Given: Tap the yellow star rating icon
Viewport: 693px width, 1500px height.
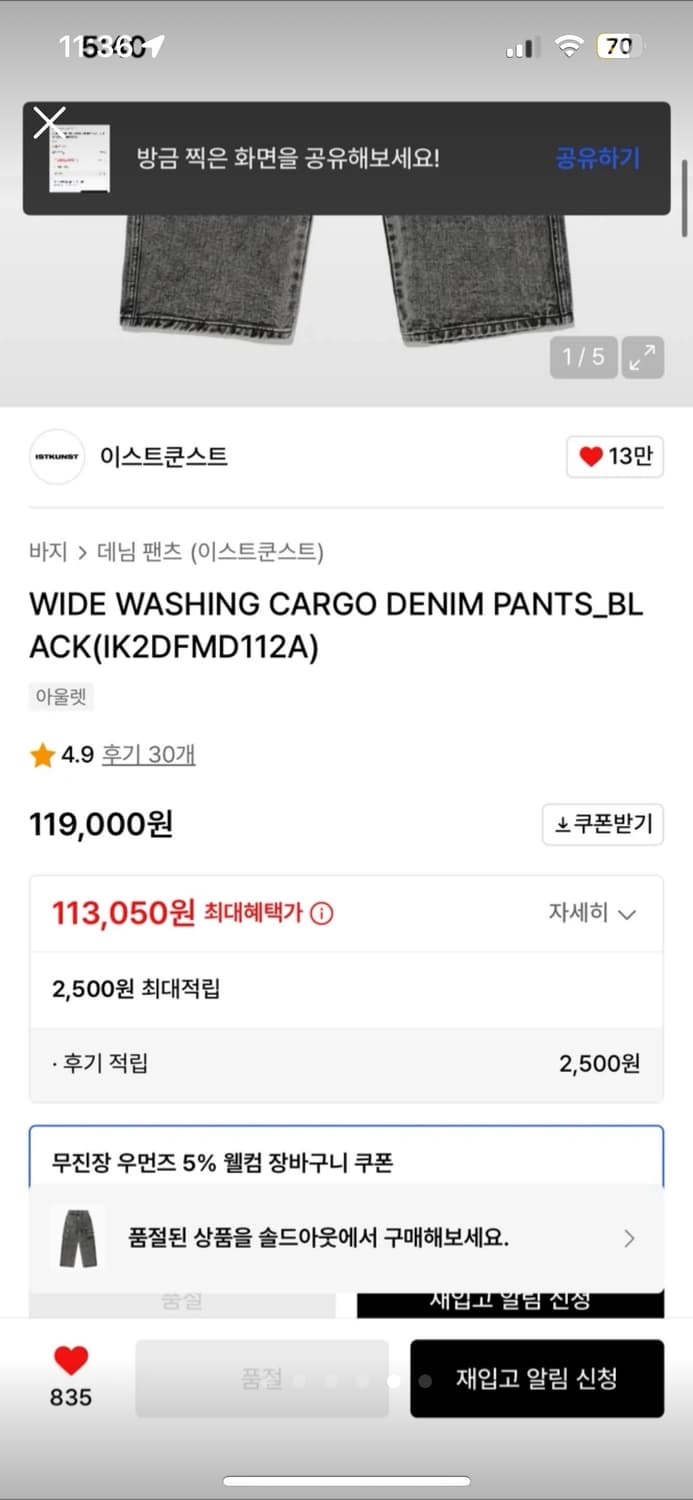Looking at the screenshot, I should [41, 755].
